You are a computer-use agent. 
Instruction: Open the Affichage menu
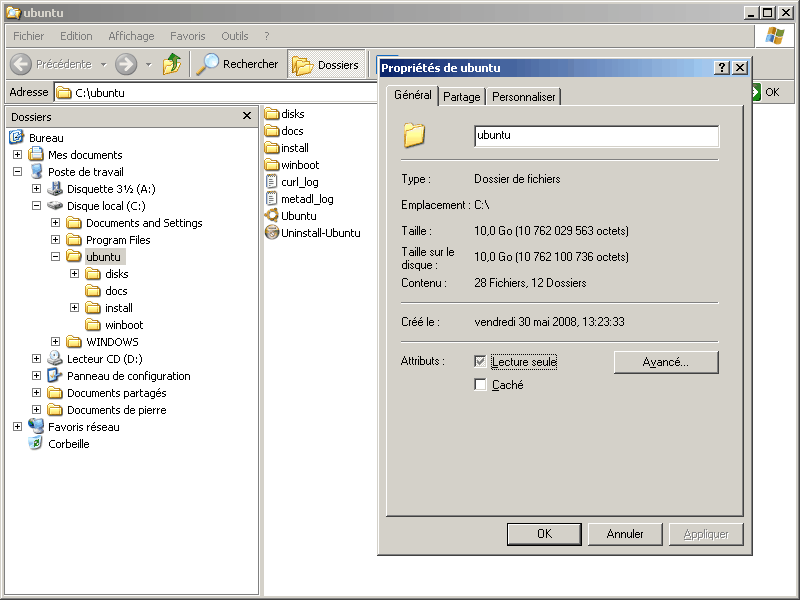131,36
